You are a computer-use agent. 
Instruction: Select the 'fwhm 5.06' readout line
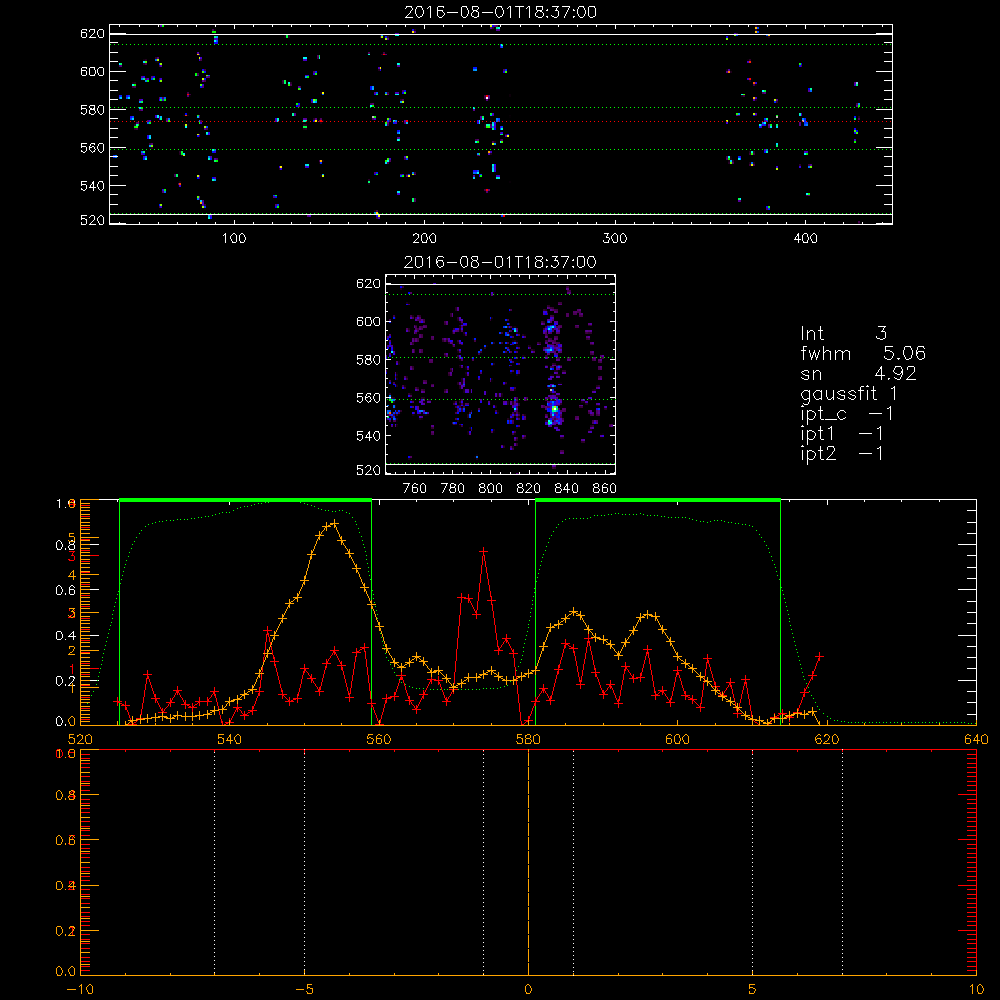click(863, 353)
